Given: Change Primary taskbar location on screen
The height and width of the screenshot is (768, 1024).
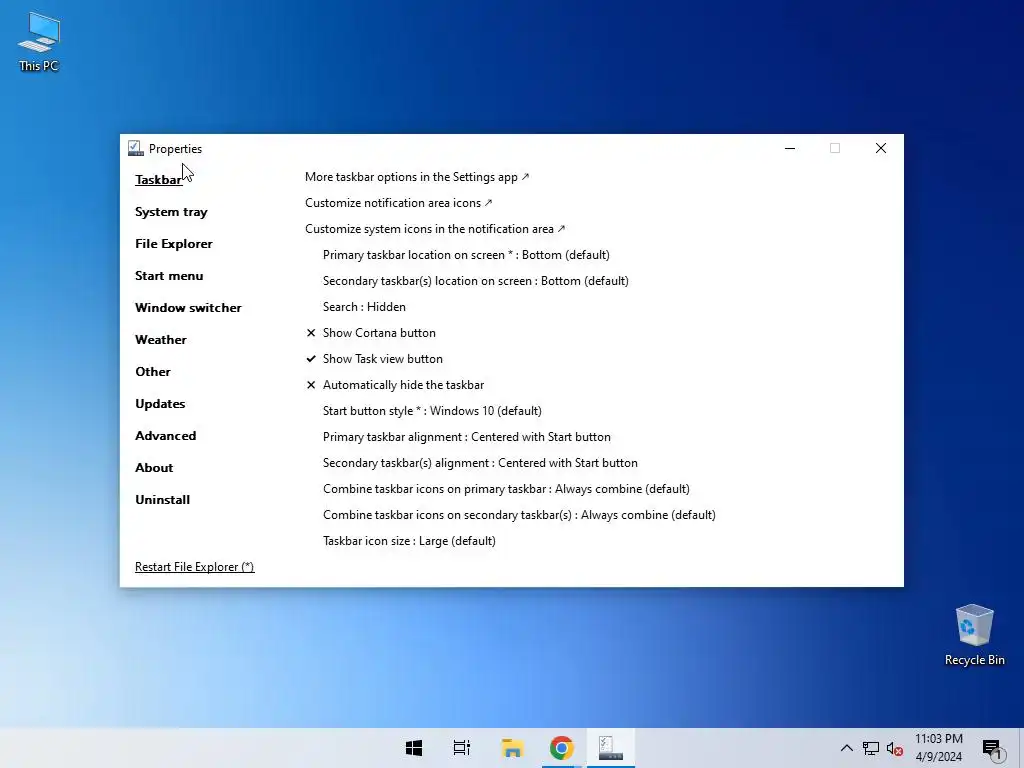Looking at the screenshot, I should coord(466,255).
